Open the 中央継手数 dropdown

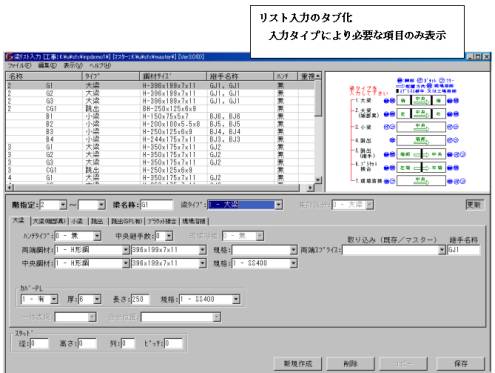point(169,236)
